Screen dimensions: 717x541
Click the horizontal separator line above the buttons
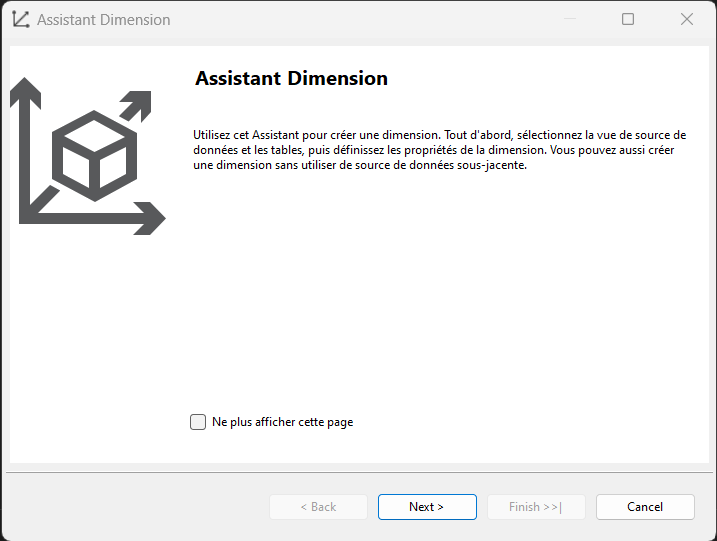359,472
